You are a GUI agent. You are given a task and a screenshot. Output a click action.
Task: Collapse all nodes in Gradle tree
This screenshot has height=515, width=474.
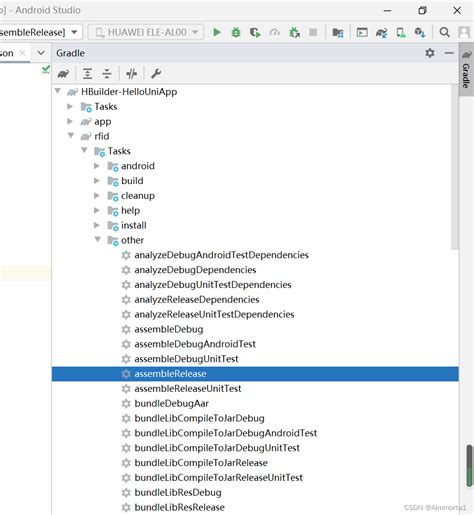107,73
